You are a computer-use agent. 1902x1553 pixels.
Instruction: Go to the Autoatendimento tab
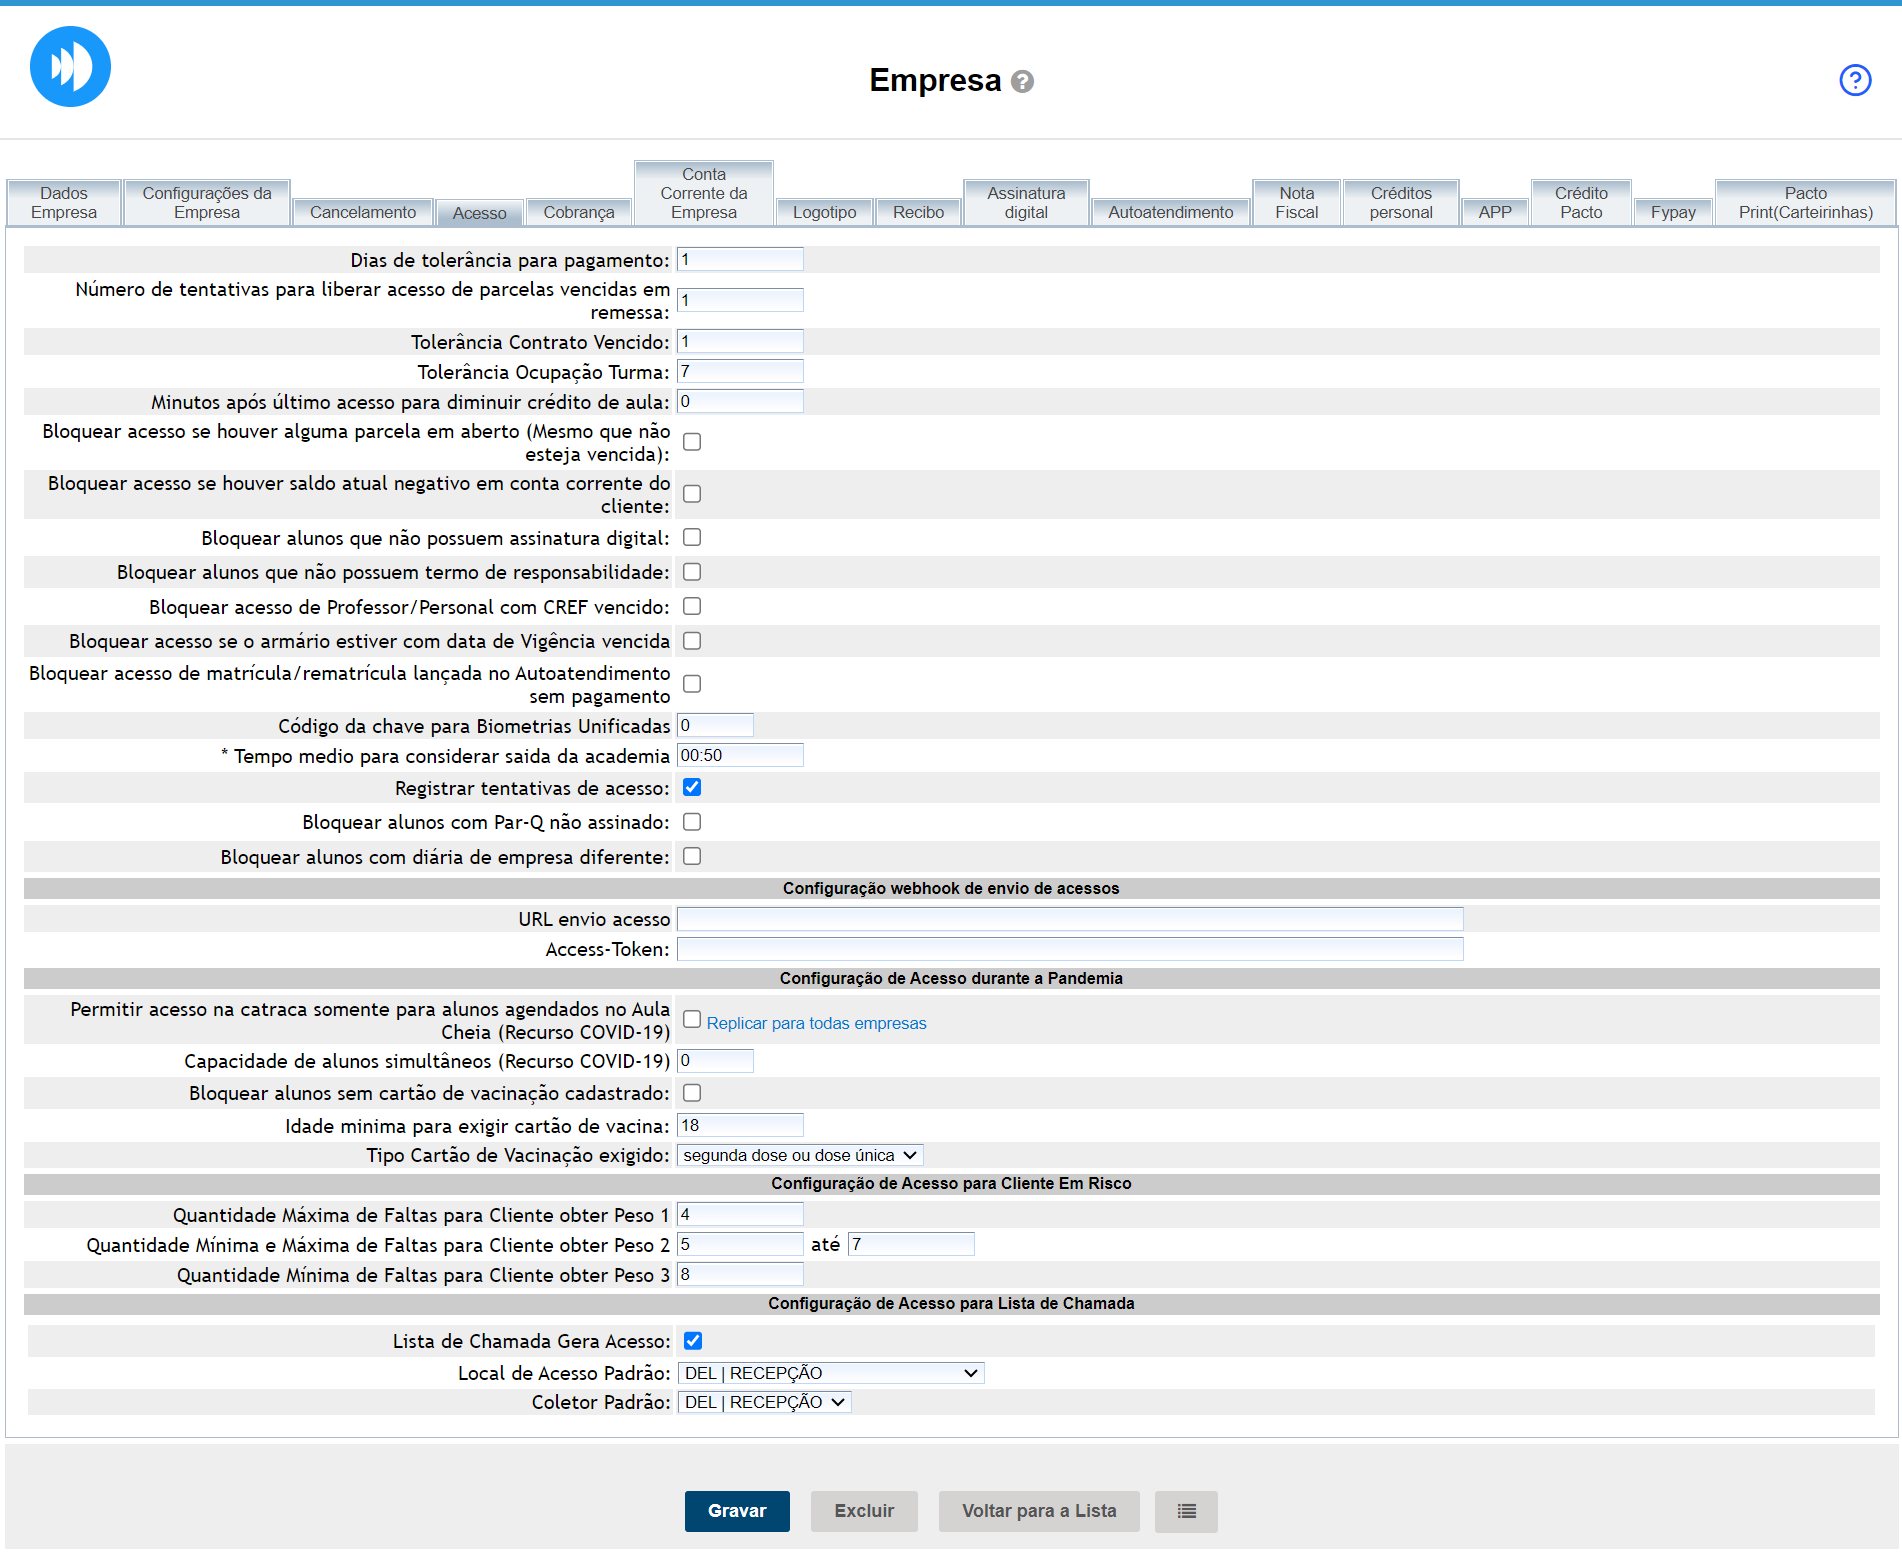tap(1170, 212)
